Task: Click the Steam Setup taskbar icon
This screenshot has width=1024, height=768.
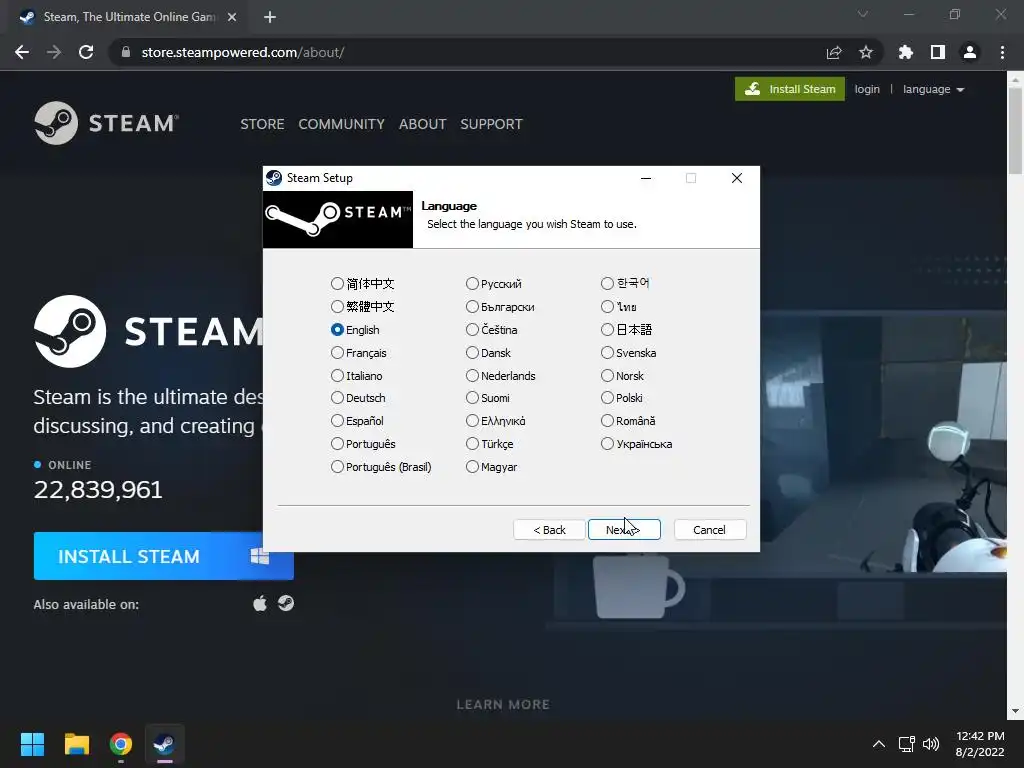Action: tap(164, 744)
